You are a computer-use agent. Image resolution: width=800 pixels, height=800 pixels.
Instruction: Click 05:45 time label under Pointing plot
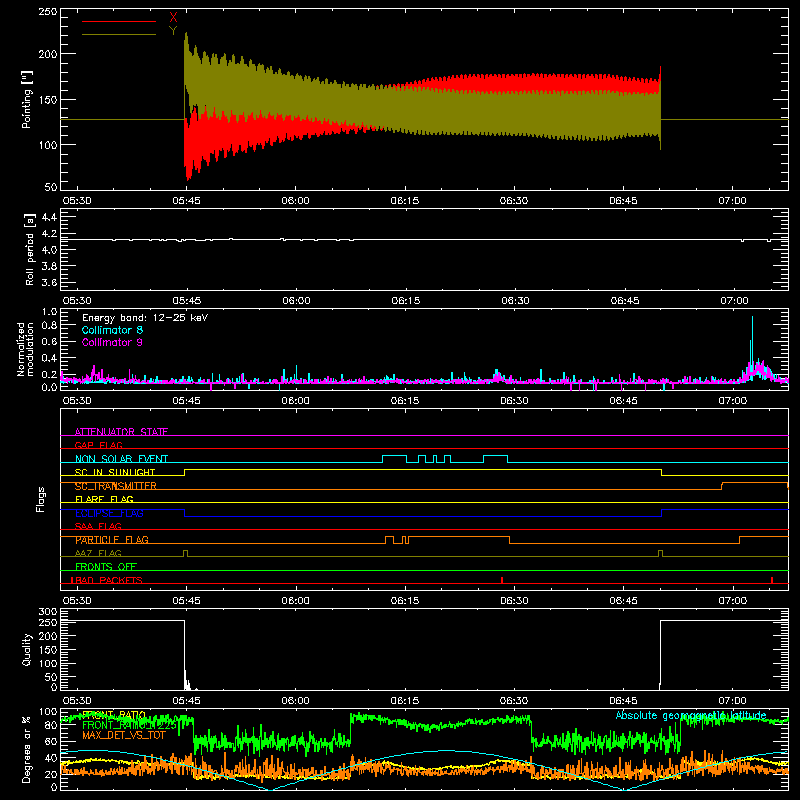186,201
